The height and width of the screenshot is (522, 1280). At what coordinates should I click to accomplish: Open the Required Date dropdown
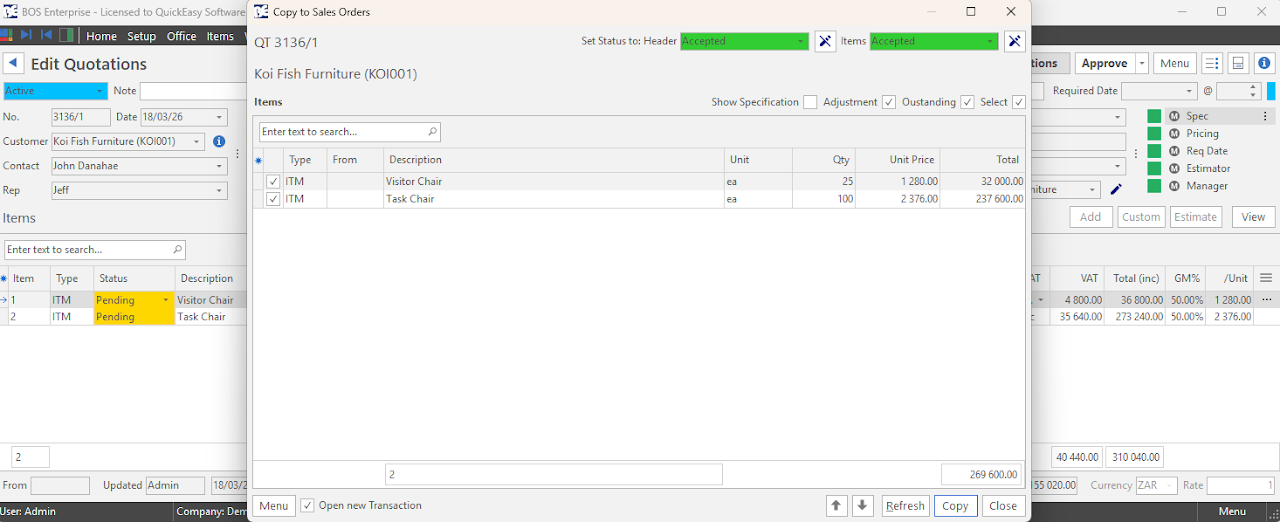point(1190,91)
